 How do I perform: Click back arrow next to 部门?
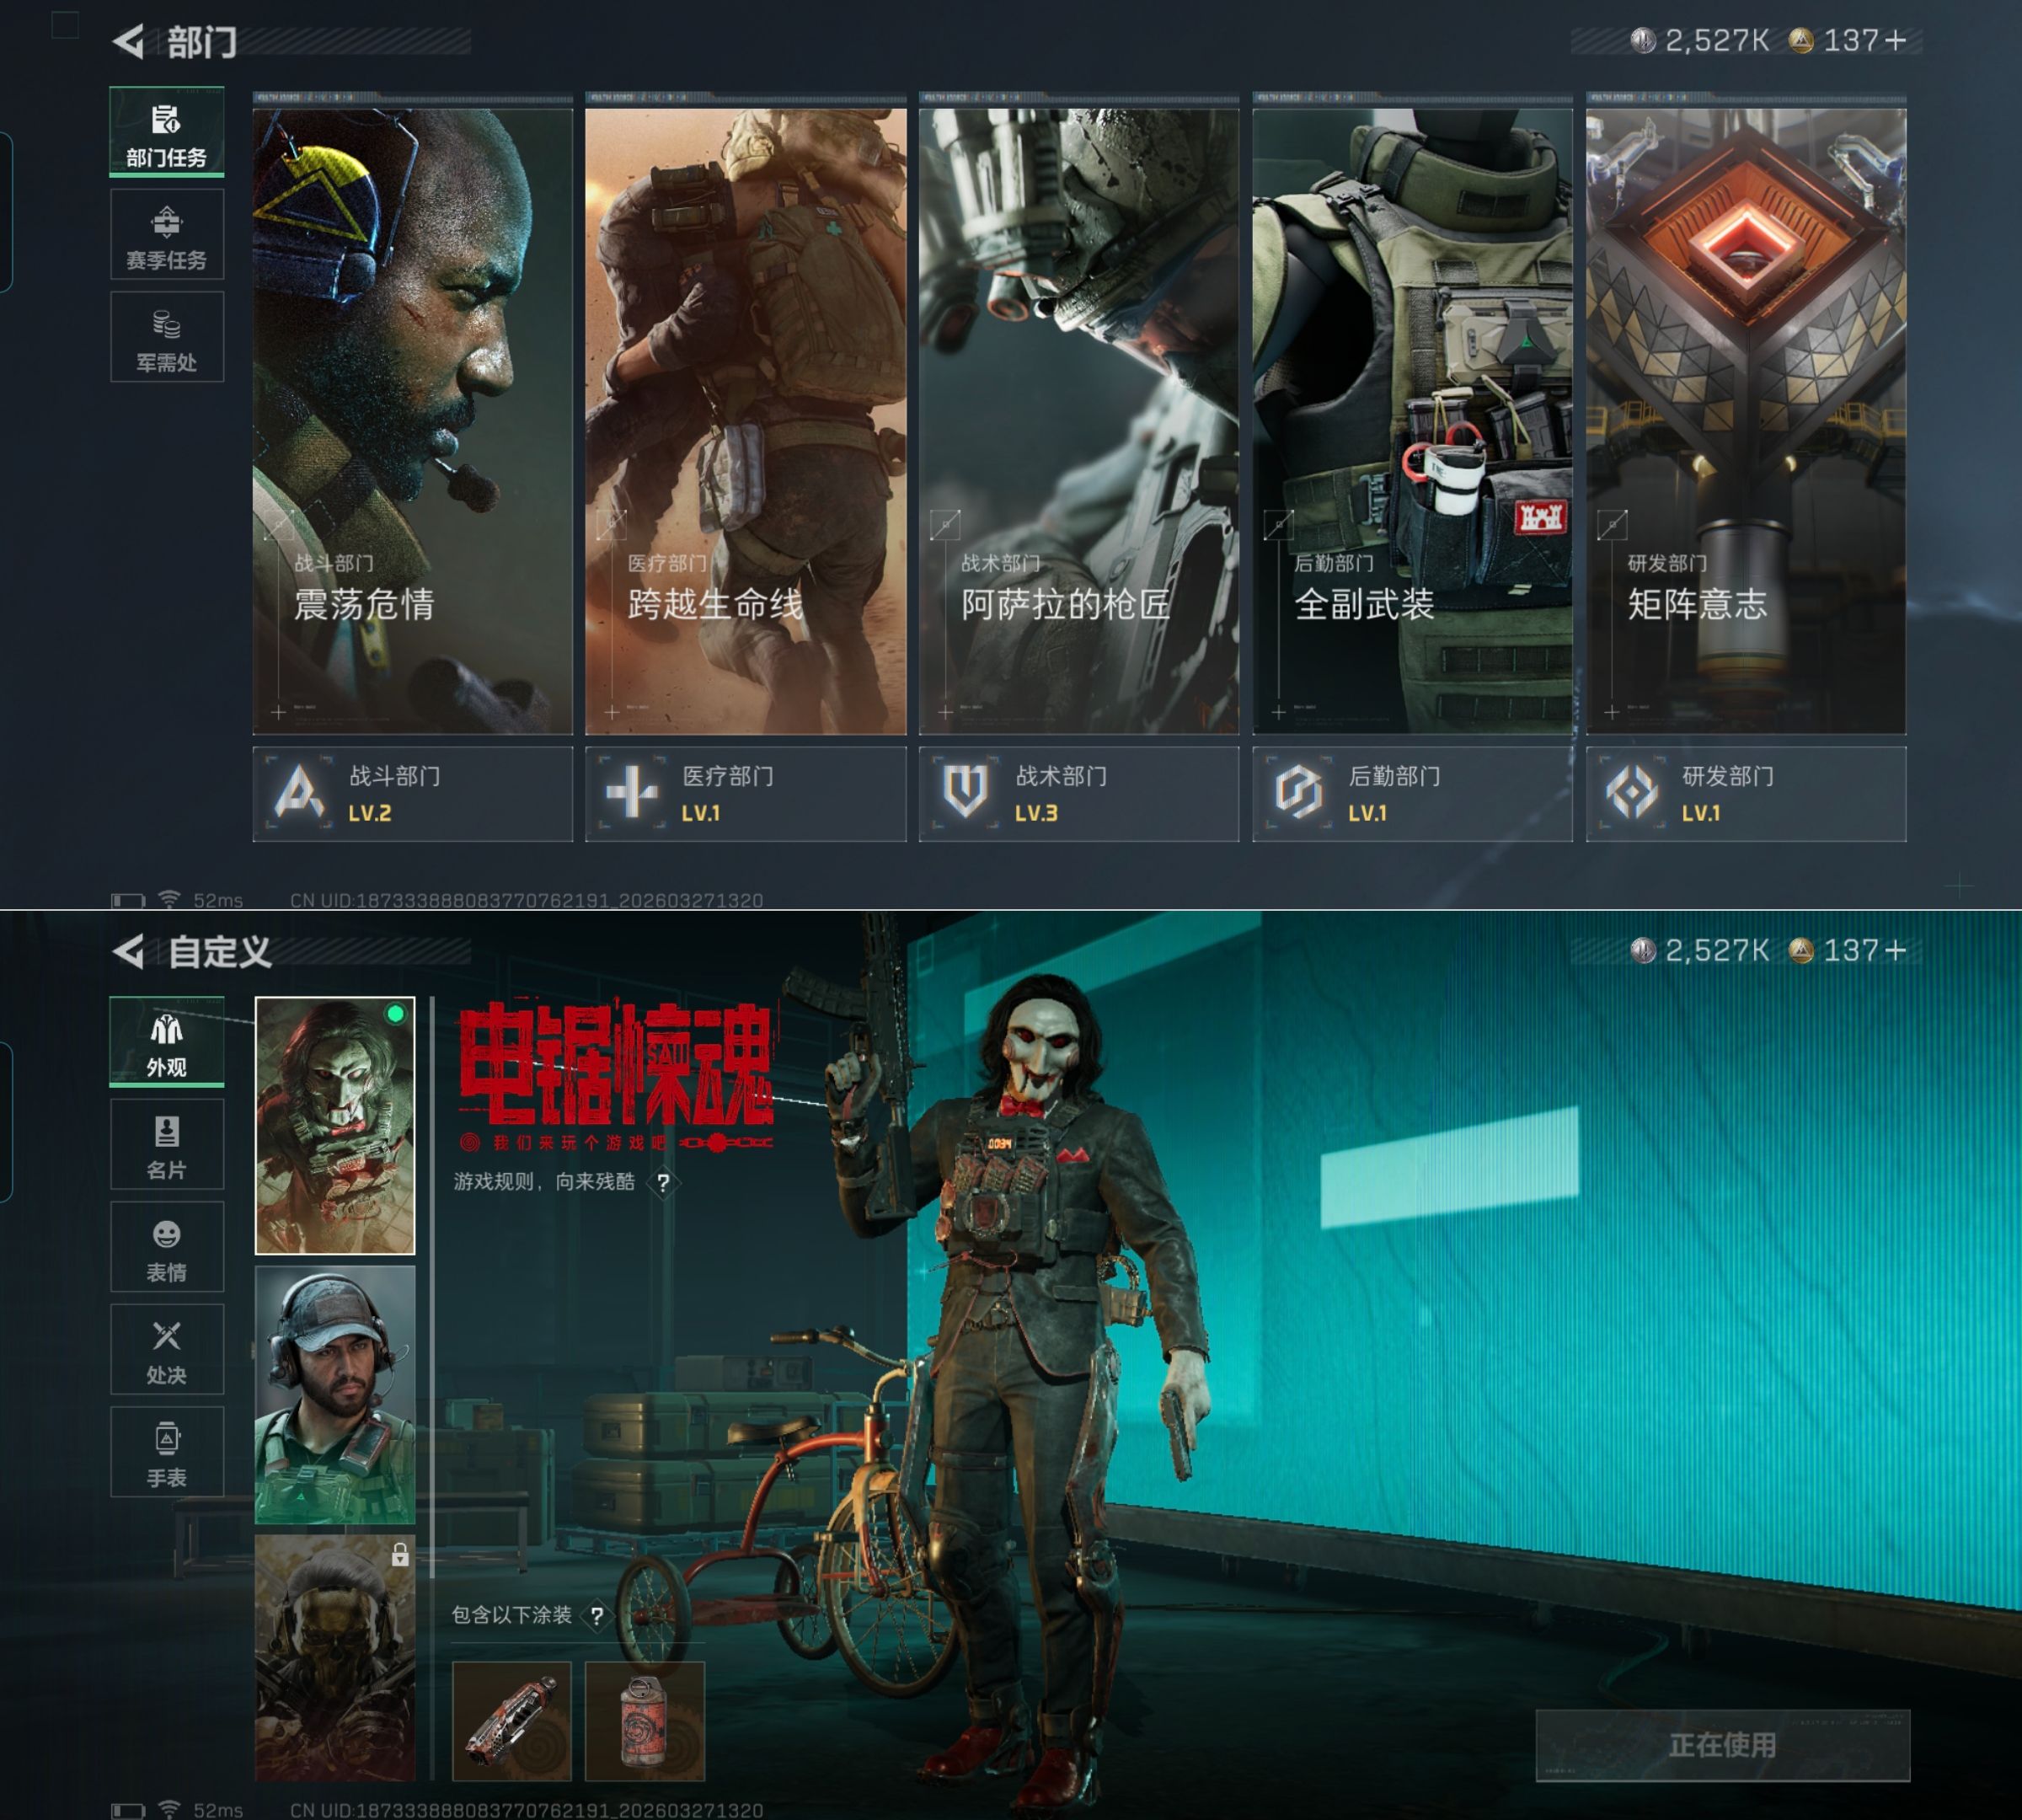[128, 42]
